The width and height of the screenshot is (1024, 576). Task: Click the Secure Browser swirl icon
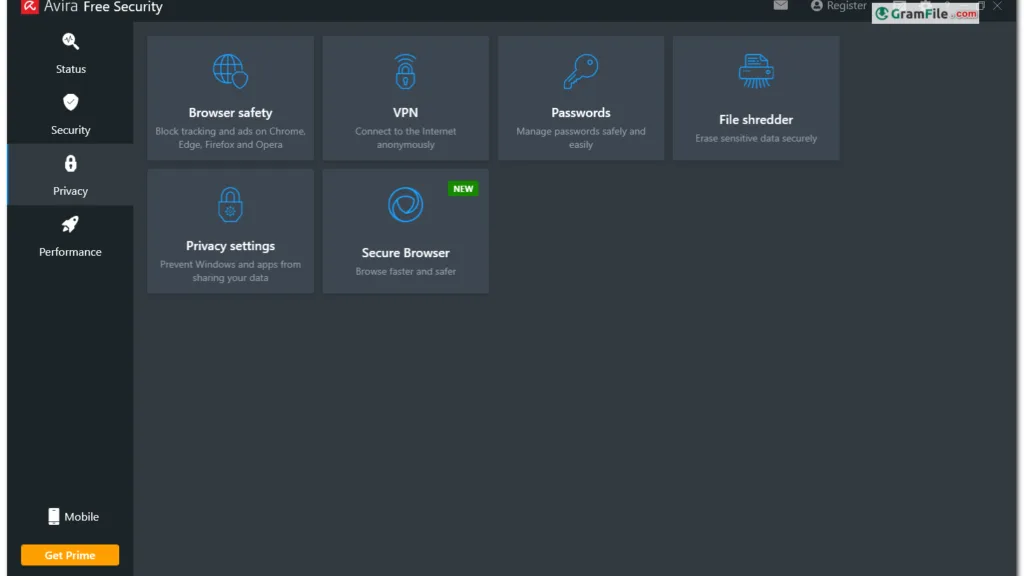click(406, 204)
